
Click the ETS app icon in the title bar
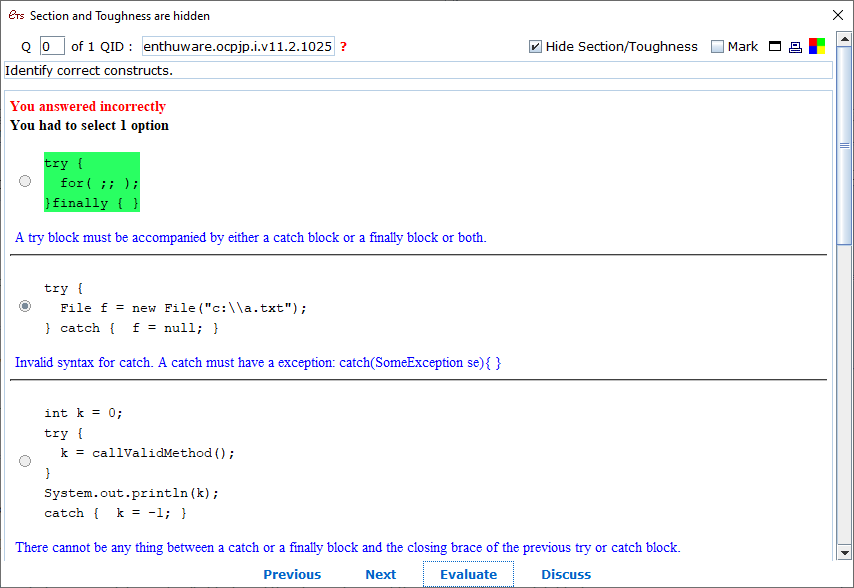coord(16,16)
